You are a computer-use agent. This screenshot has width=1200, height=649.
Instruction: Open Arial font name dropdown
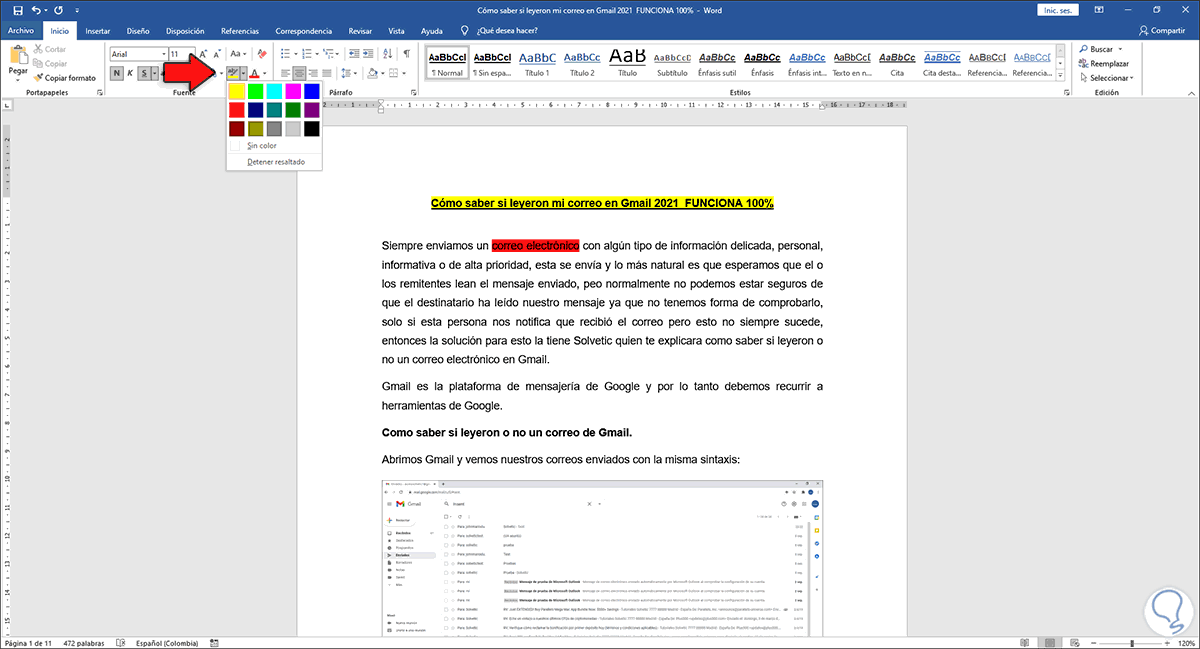pyautogui.click(x=163, y=53)
